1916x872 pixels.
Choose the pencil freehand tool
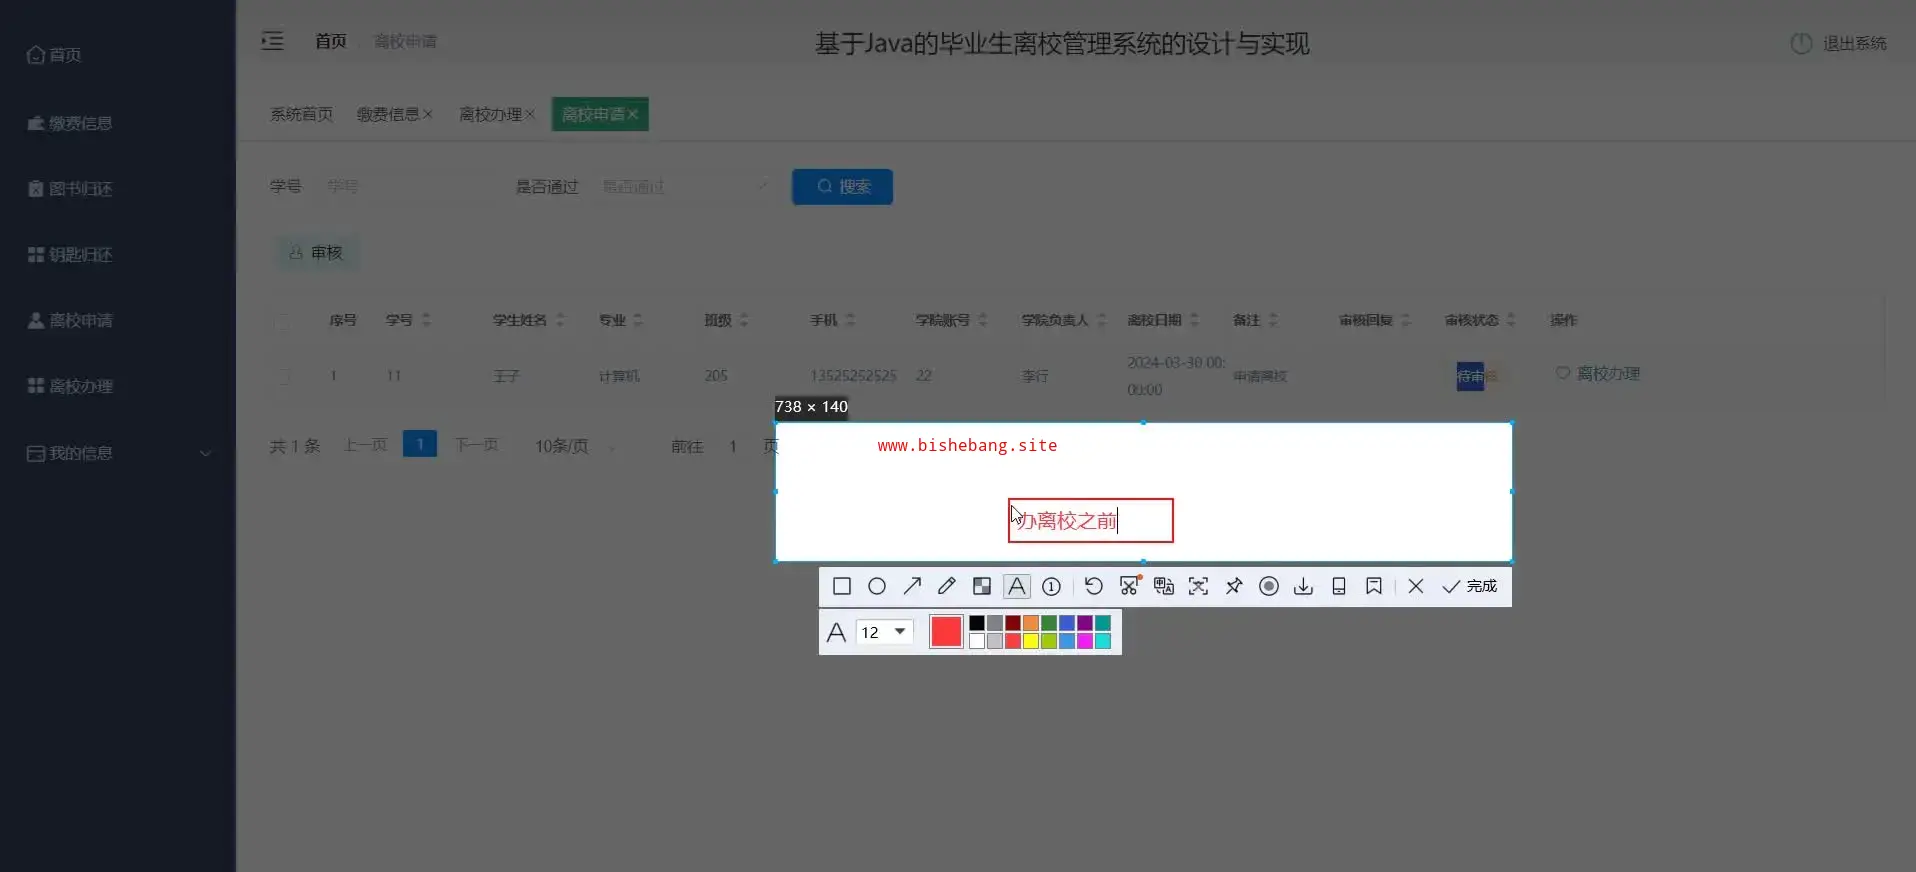pyautogui.click(x=947, y=586)
